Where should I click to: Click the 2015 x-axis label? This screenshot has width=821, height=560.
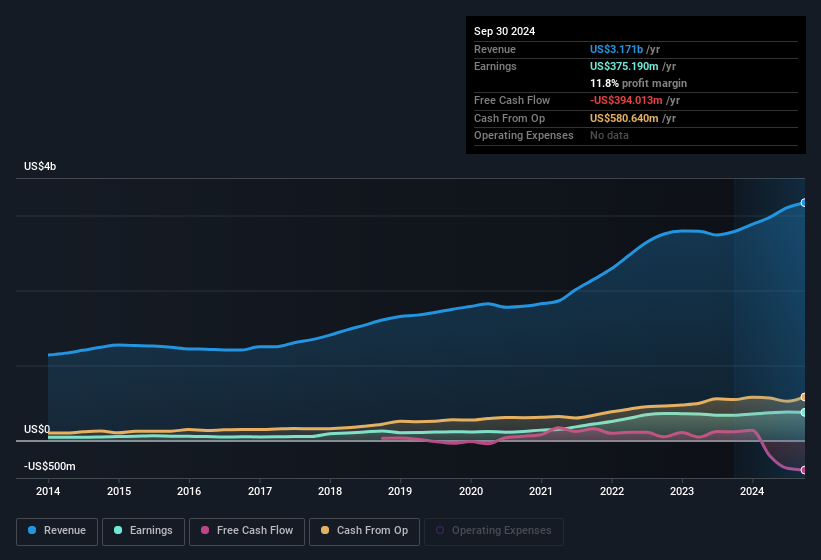(119, 491)
